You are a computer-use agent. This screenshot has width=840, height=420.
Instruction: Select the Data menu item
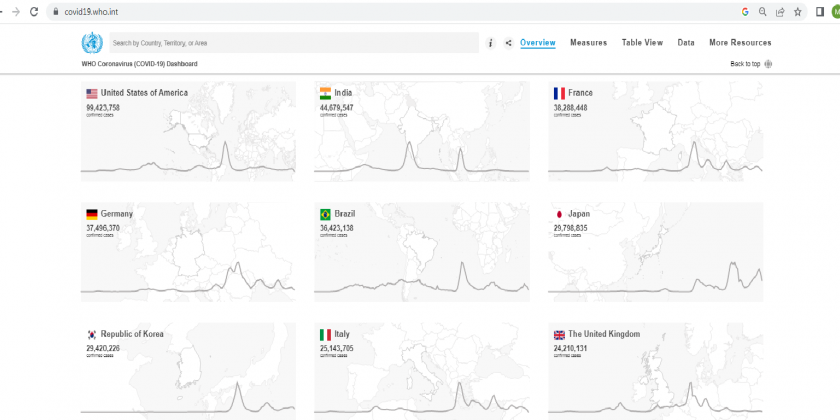[x=686, y=43]
